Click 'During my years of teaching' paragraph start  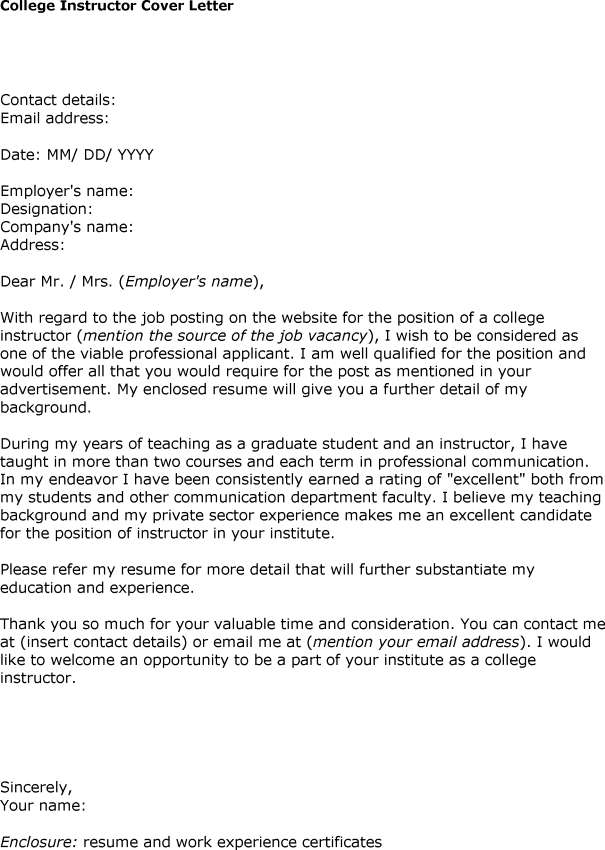[95, 444]
